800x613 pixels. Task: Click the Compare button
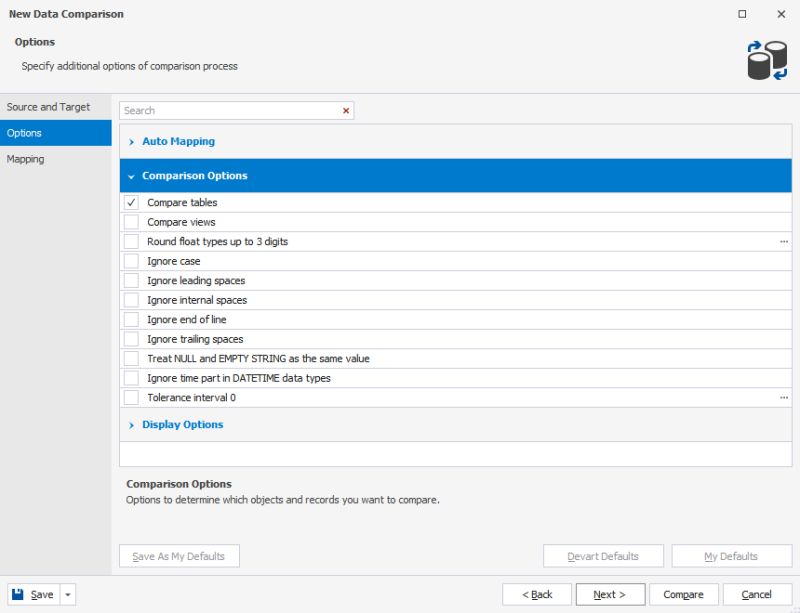pos(683,593)
